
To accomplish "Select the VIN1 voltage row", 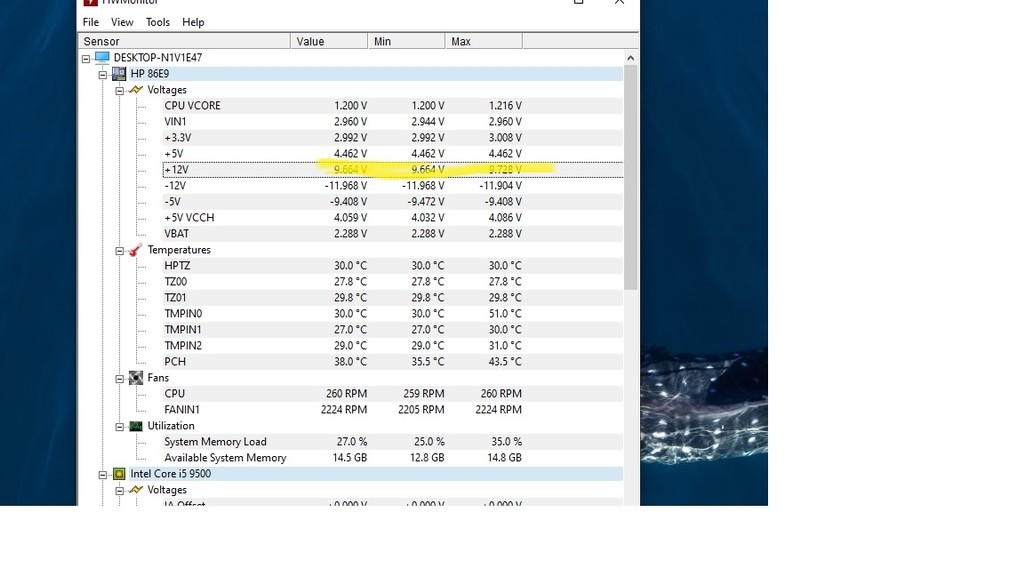I will [x=392, y=121].
